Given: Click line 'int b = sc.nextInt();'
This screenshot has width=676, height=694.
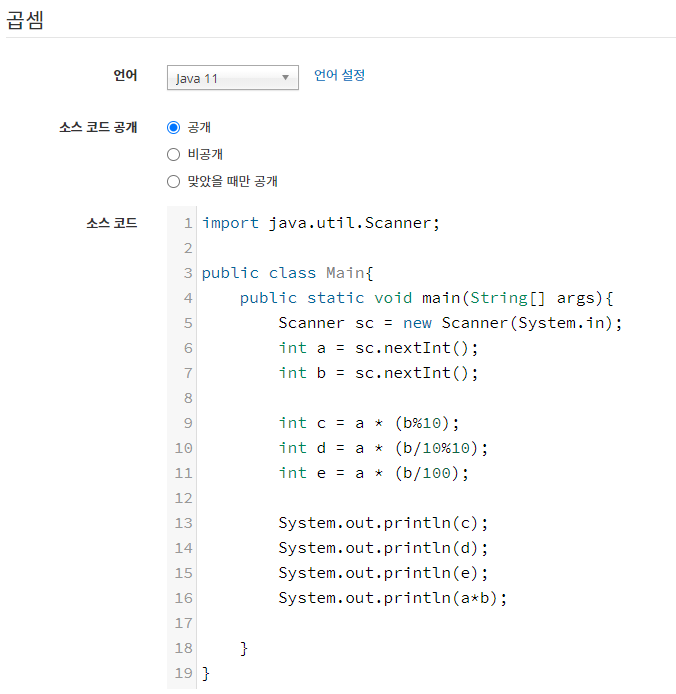Looking at the screenshot, I should tap(379, 373).
